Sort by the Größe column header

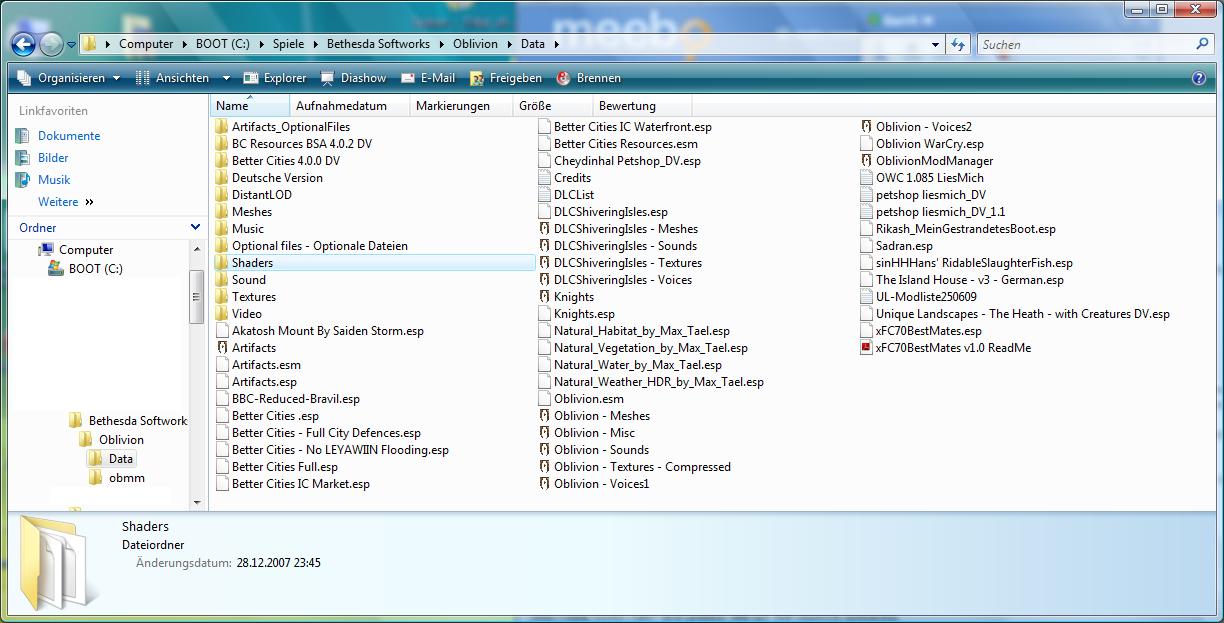535,106
